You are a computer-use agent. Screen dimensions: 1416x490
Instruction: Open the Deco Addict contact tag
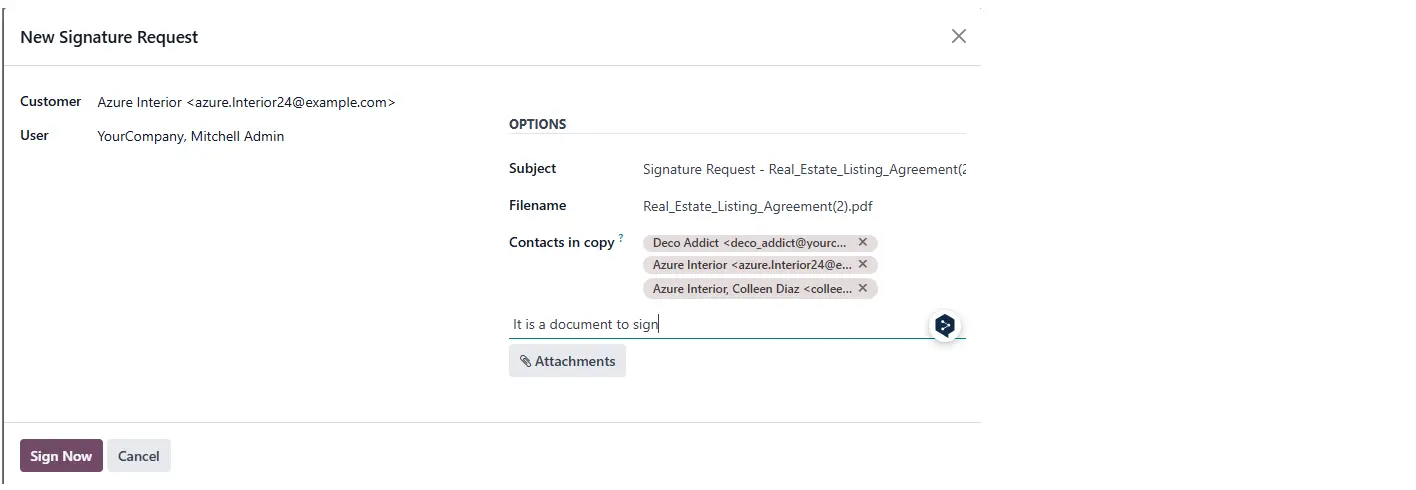tap(749, 242)
